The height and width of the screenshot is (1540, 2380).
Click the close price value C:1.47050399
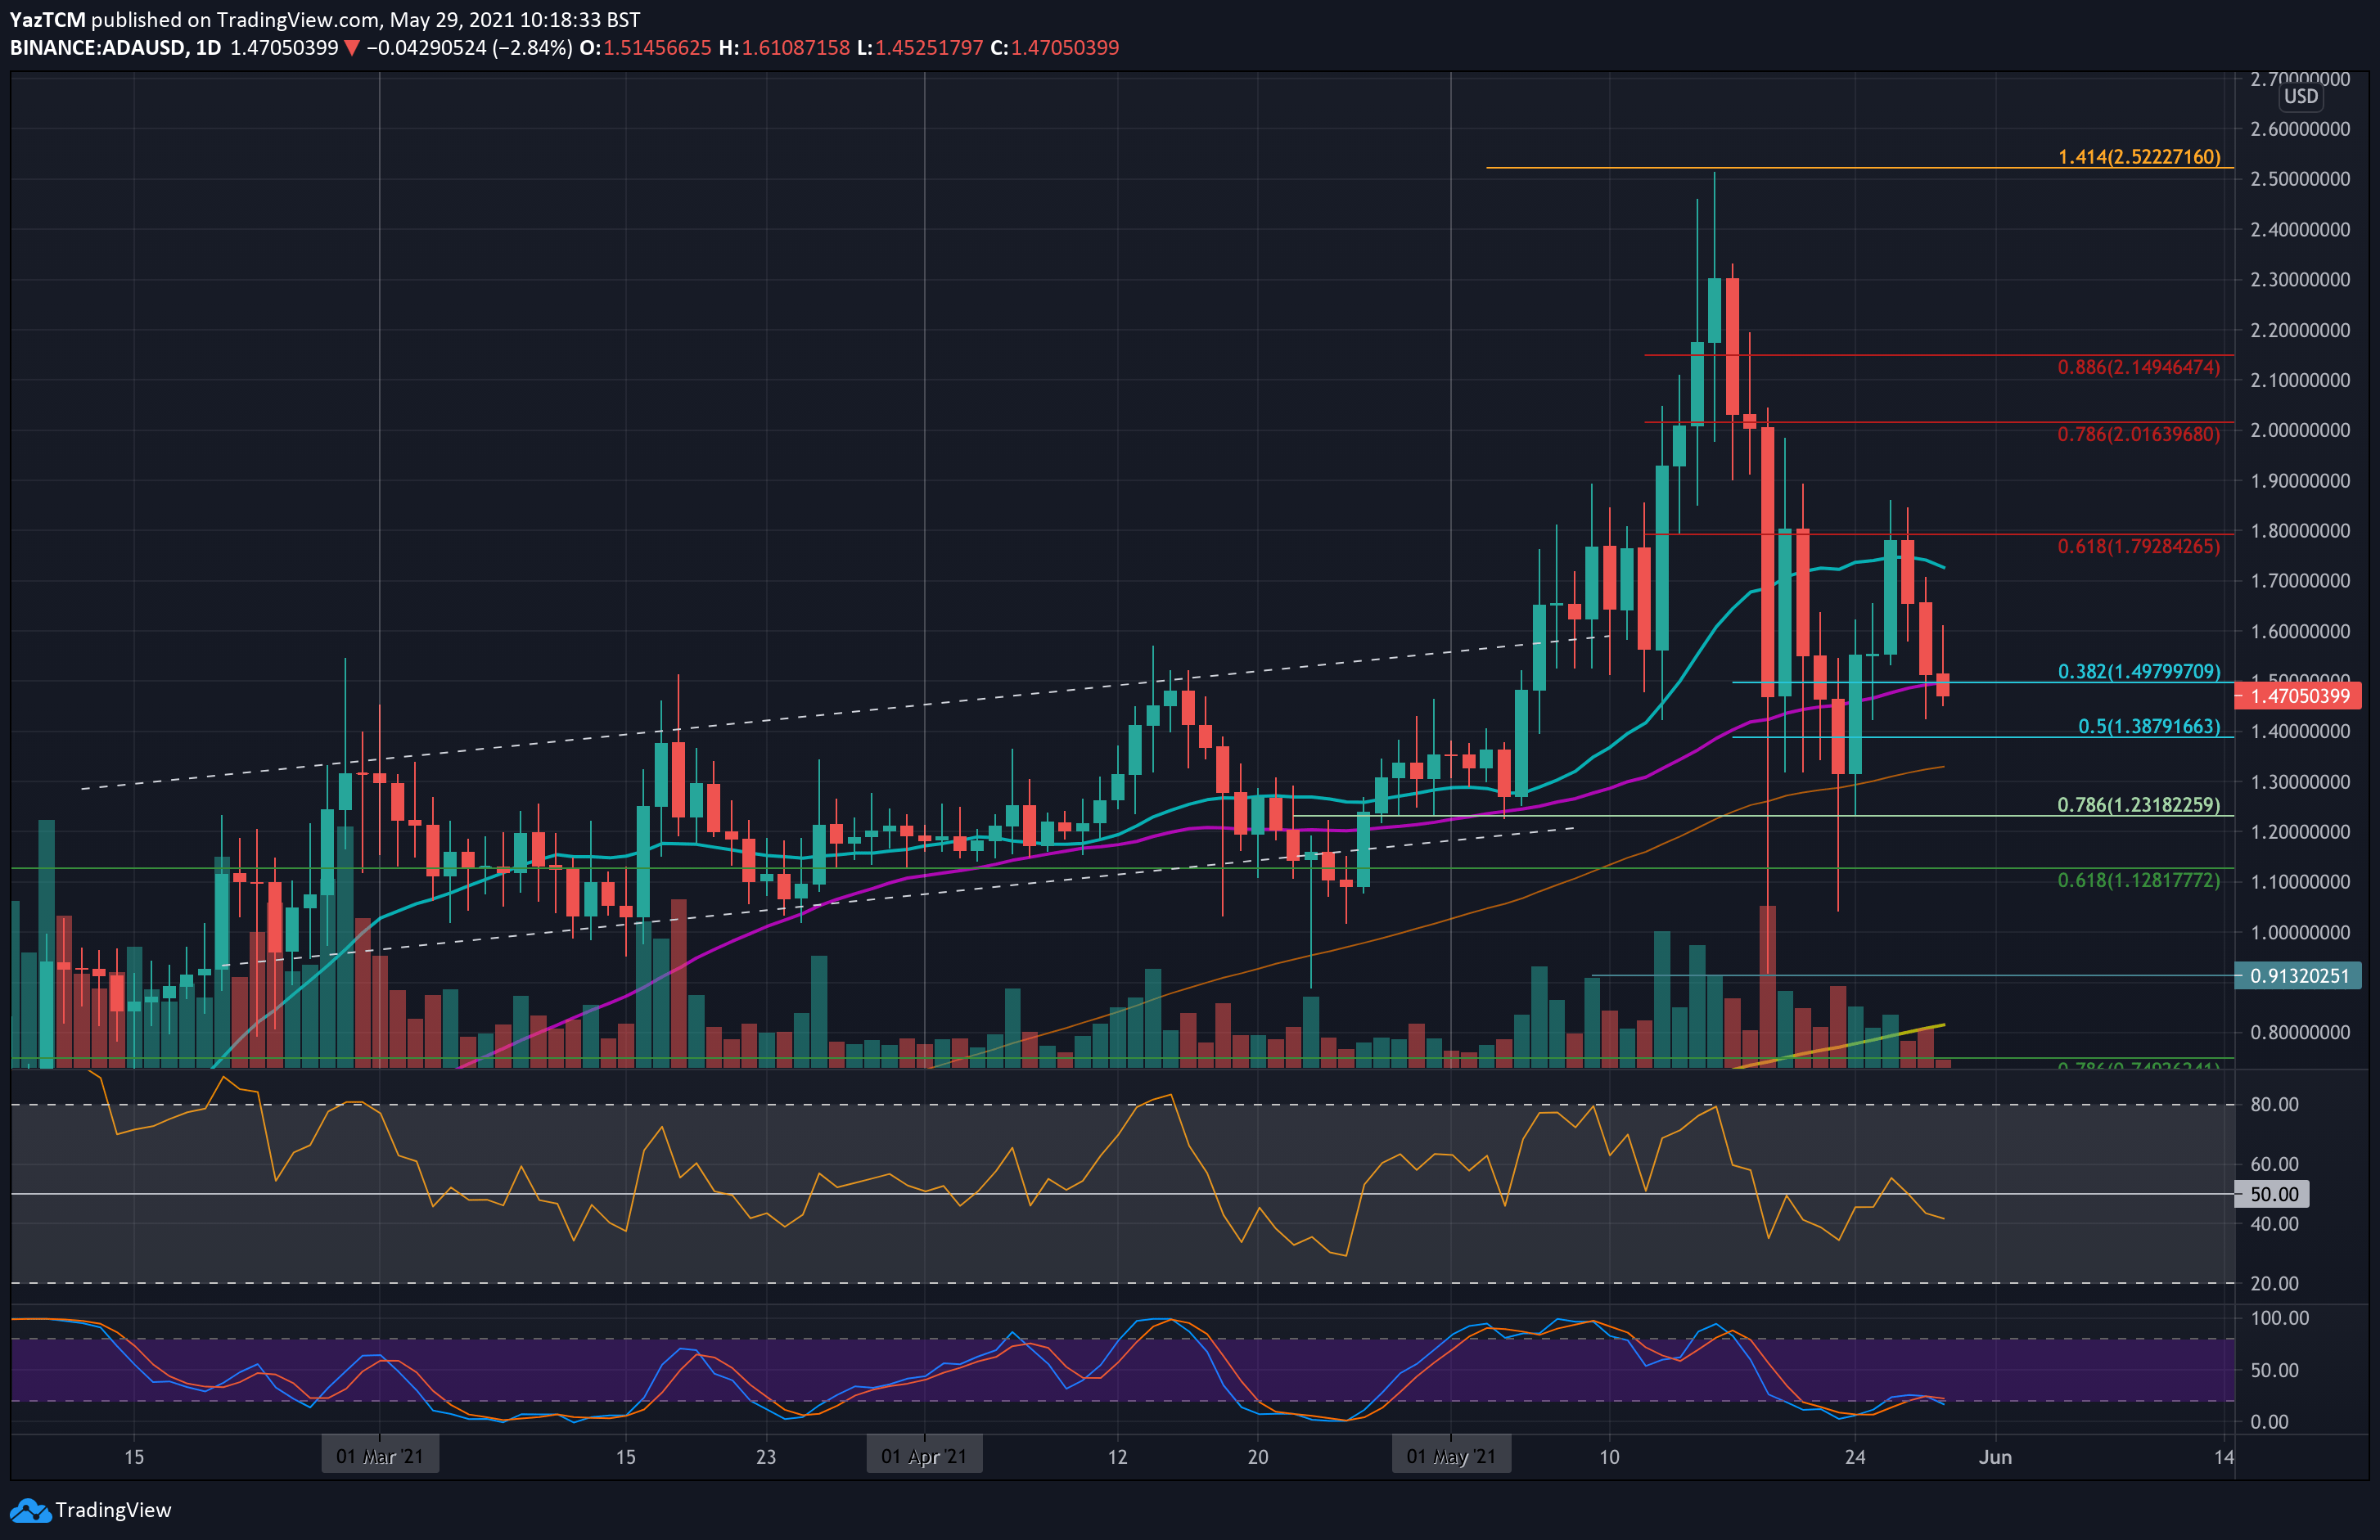(1054, 48)
